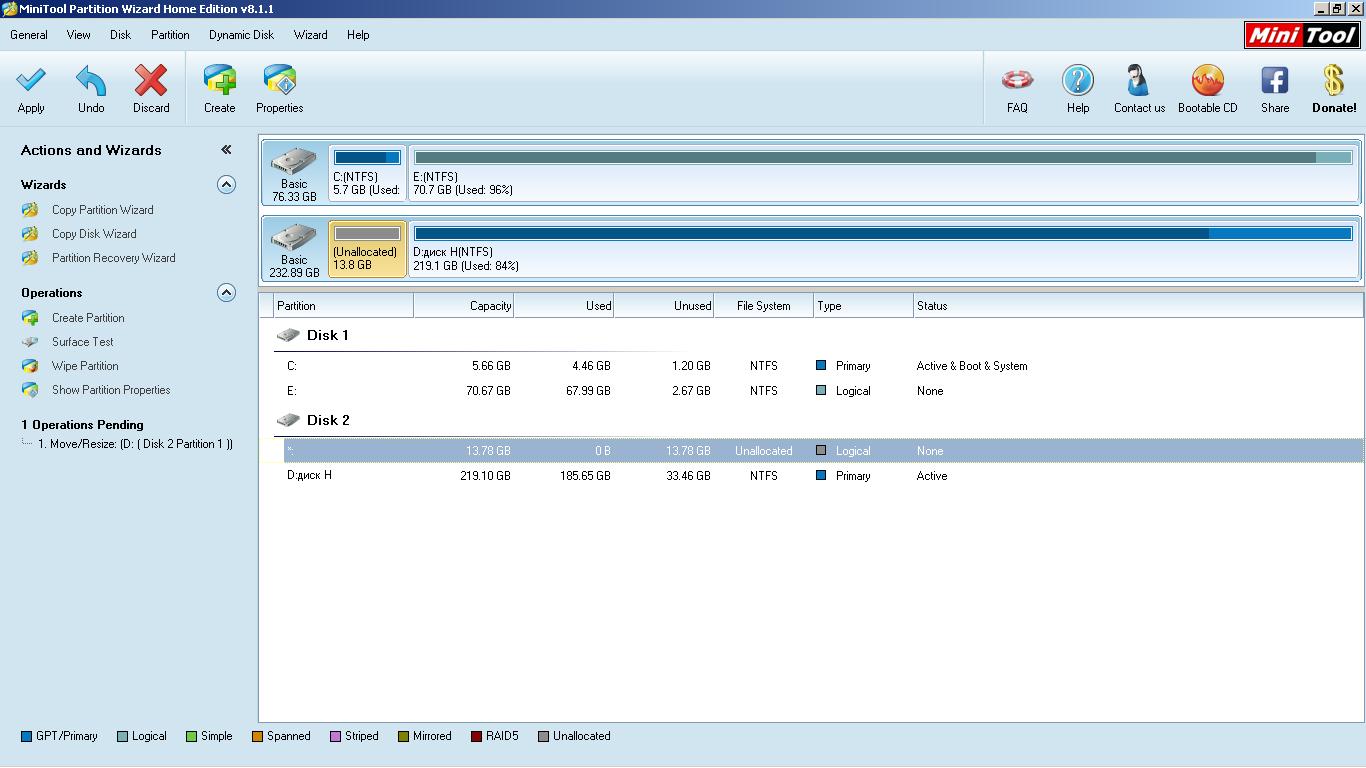Viewport: 1366px width, 768px height.
Task: Click the MiniTool logo
Action: pos(1302,35)
